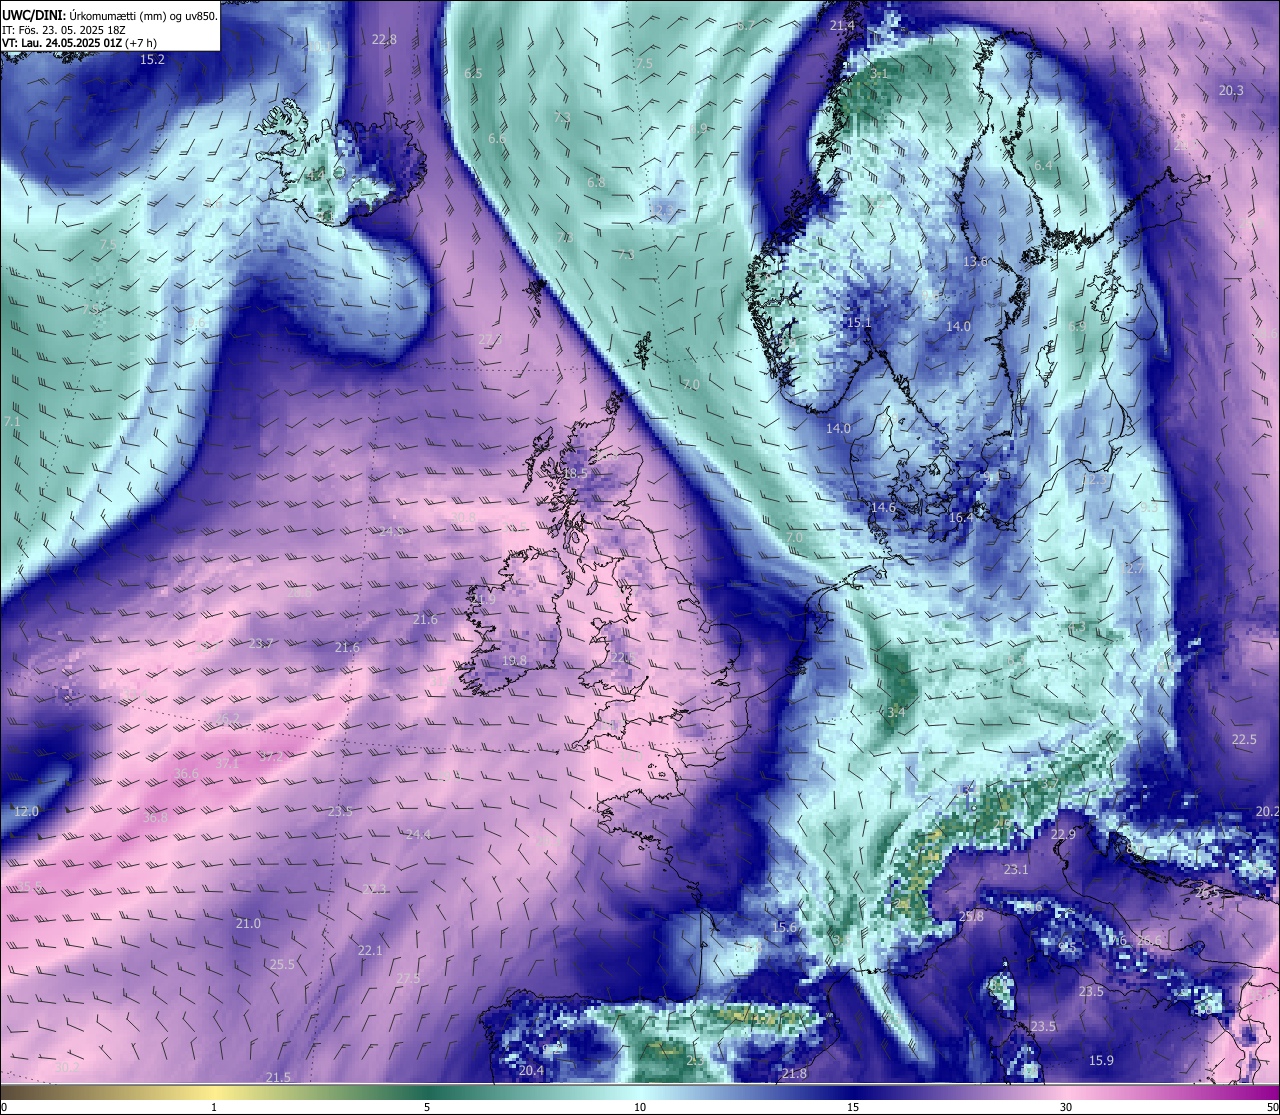The width and height of the screenshot is (1280, 1115).
Task: Click the 18.5 value over Scotland
Action: click(575, 474)
